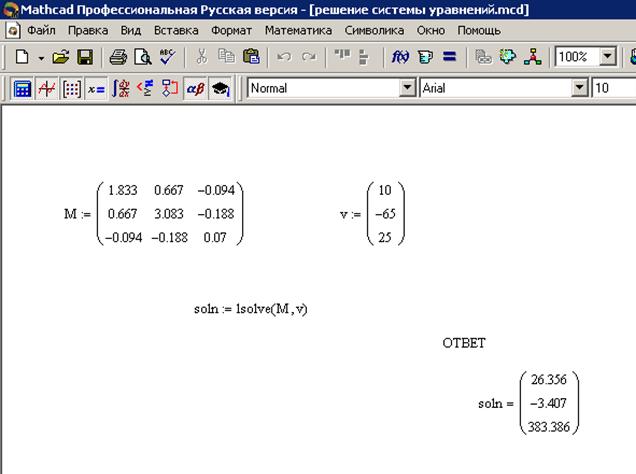The width and height of the screenshot is (636, 474).
Task: Click the font size field showing 10
Action: (x=613, y=88)
